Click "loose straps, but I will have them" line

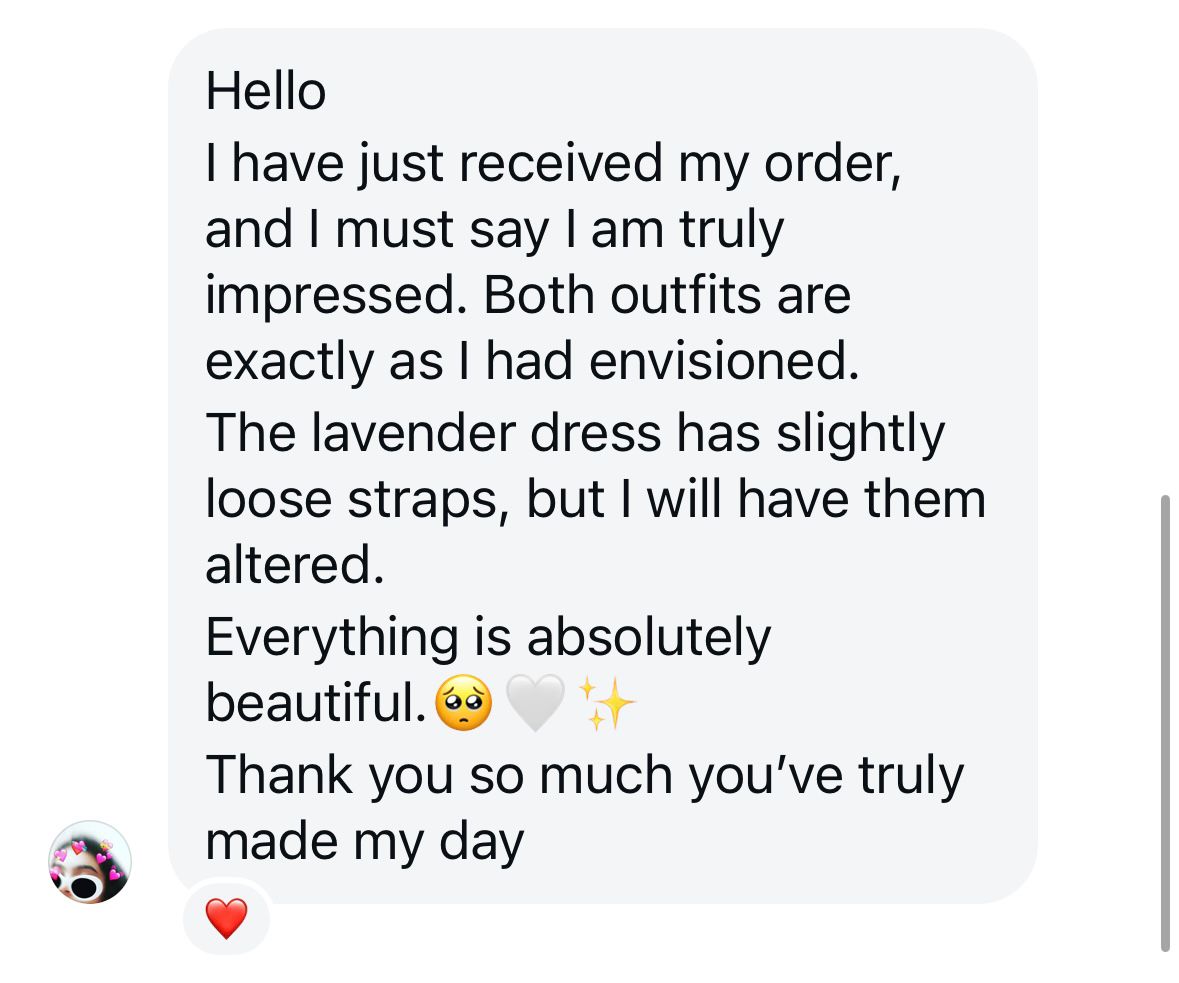(x=595, y=500)
